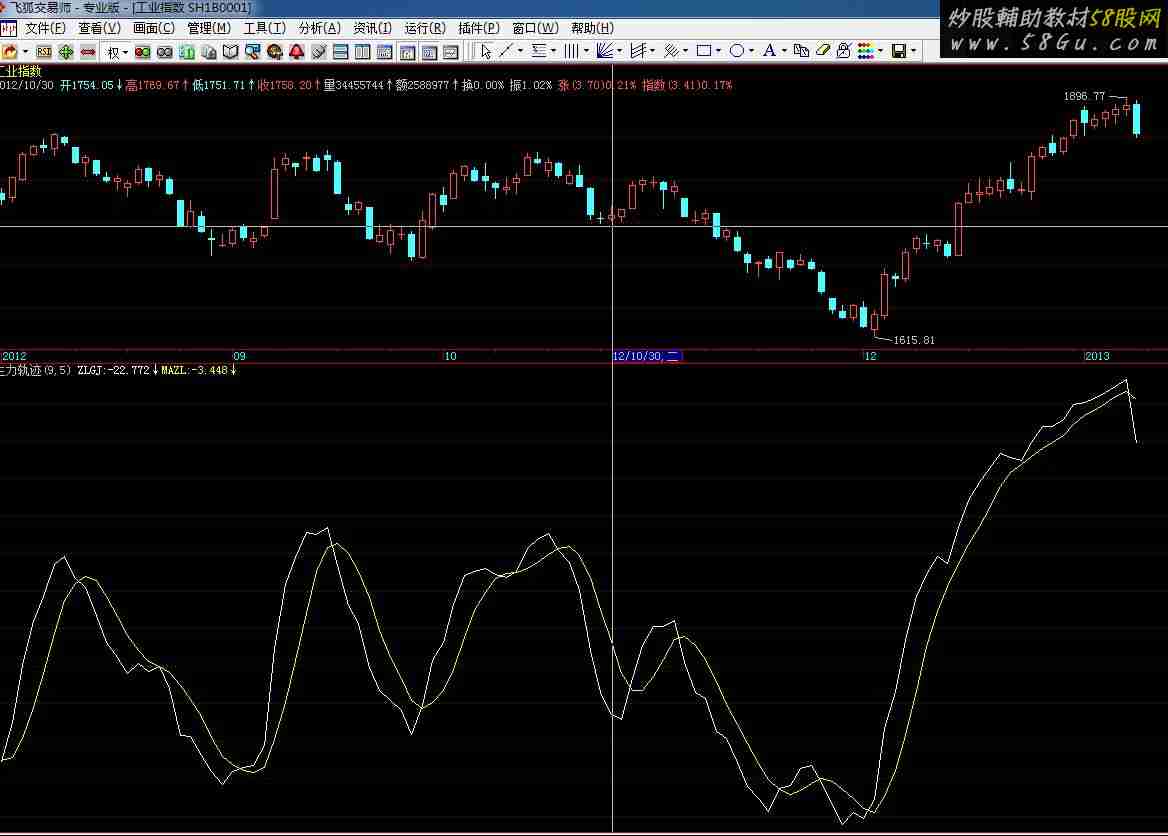Click the green chart bars icon
Viewport: 1168px width, 836px height.
click(187, 51)
